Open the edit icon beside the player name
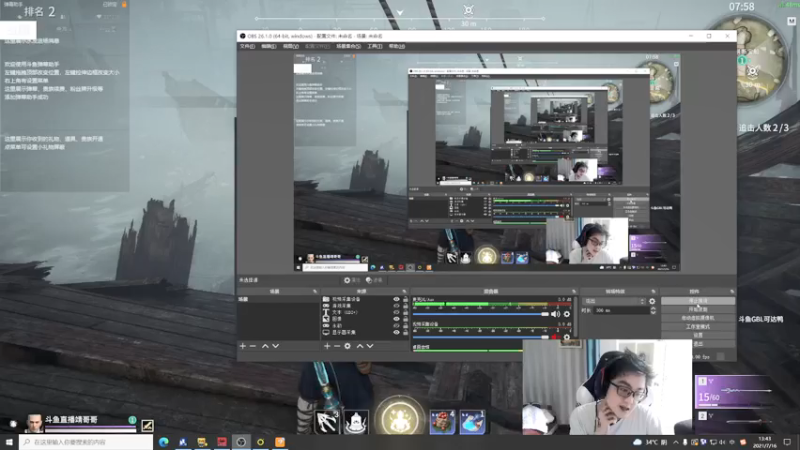 click(x=147, y=425)
